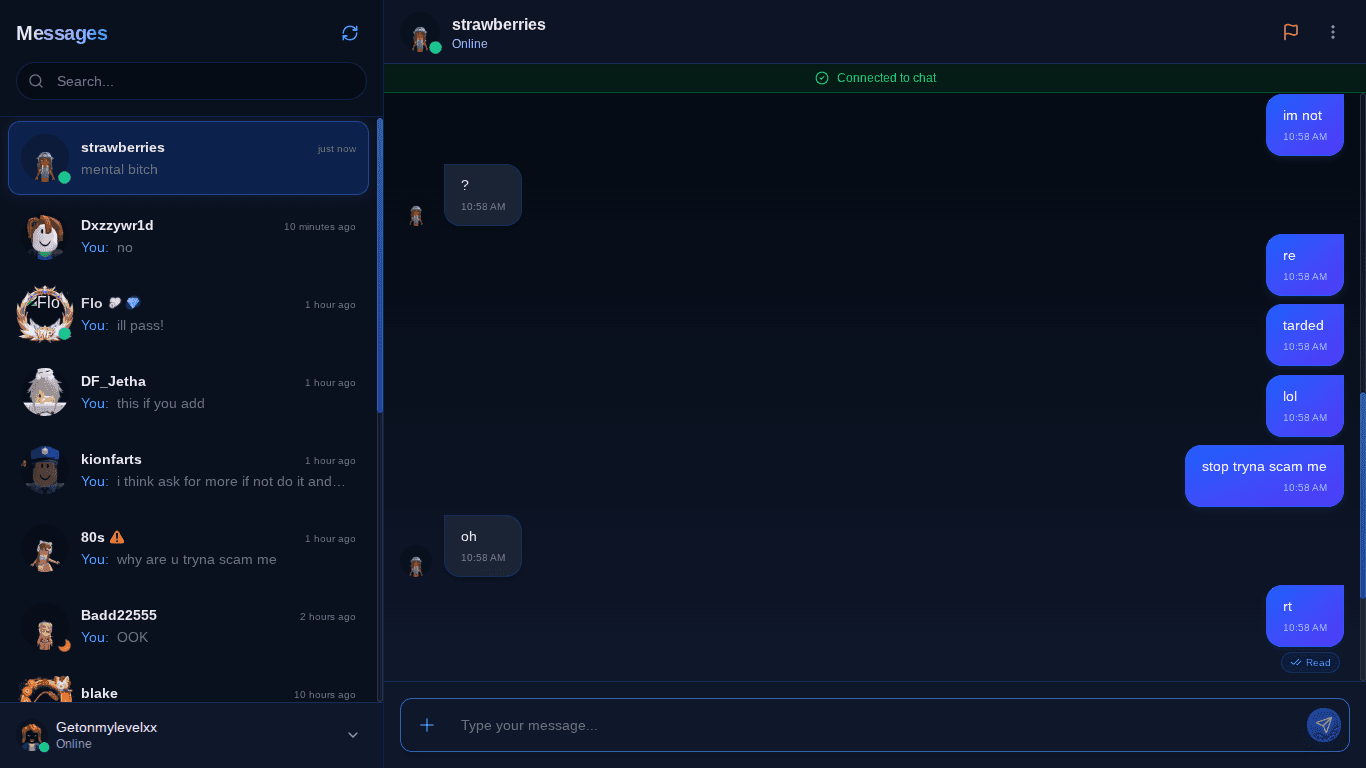The image size is (1366, 768).
Task: Click the Read receipt badge
Action: [x=1310, y=662]
